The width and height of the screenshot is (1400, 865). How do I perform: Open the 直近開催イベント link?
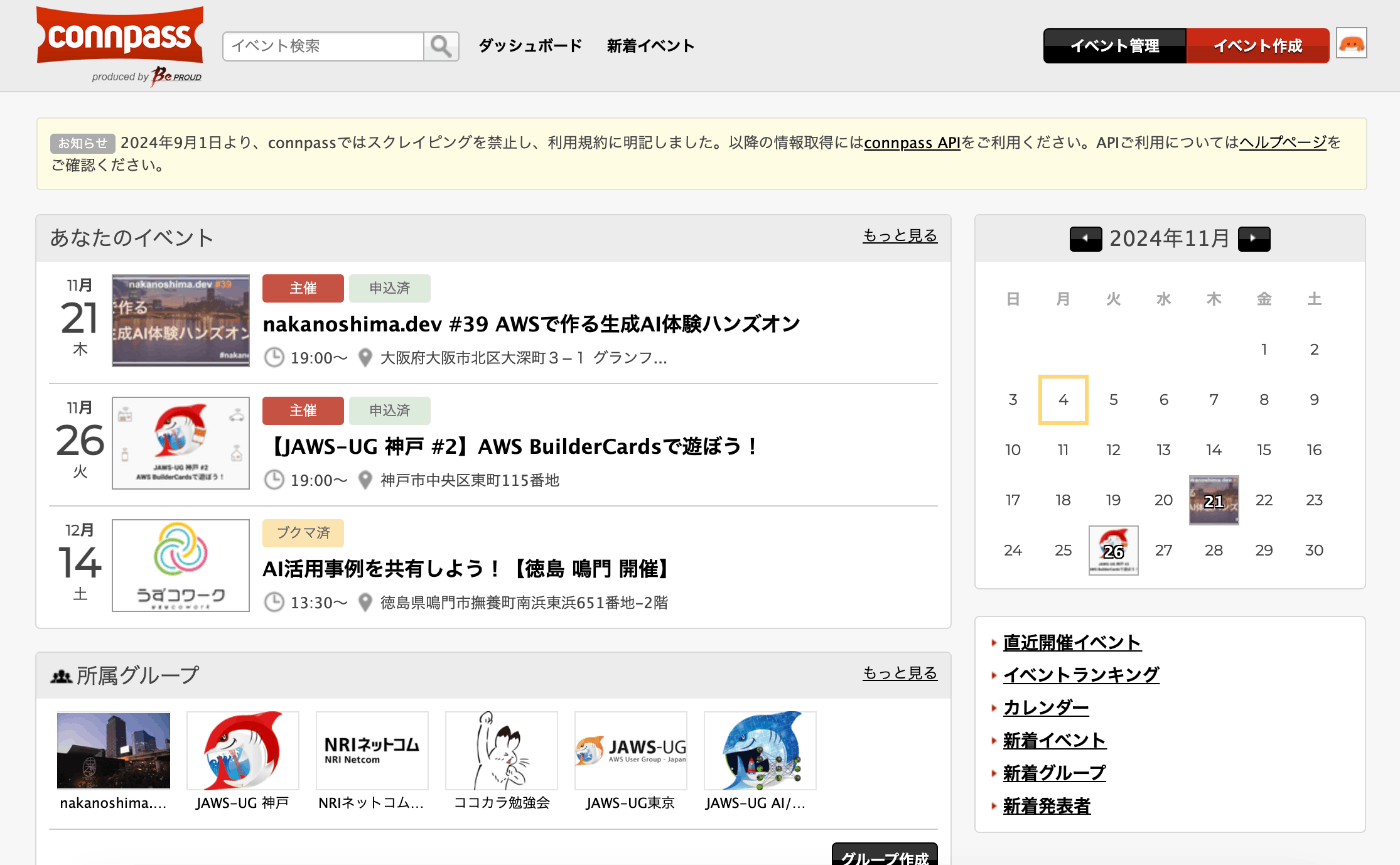1072,643
